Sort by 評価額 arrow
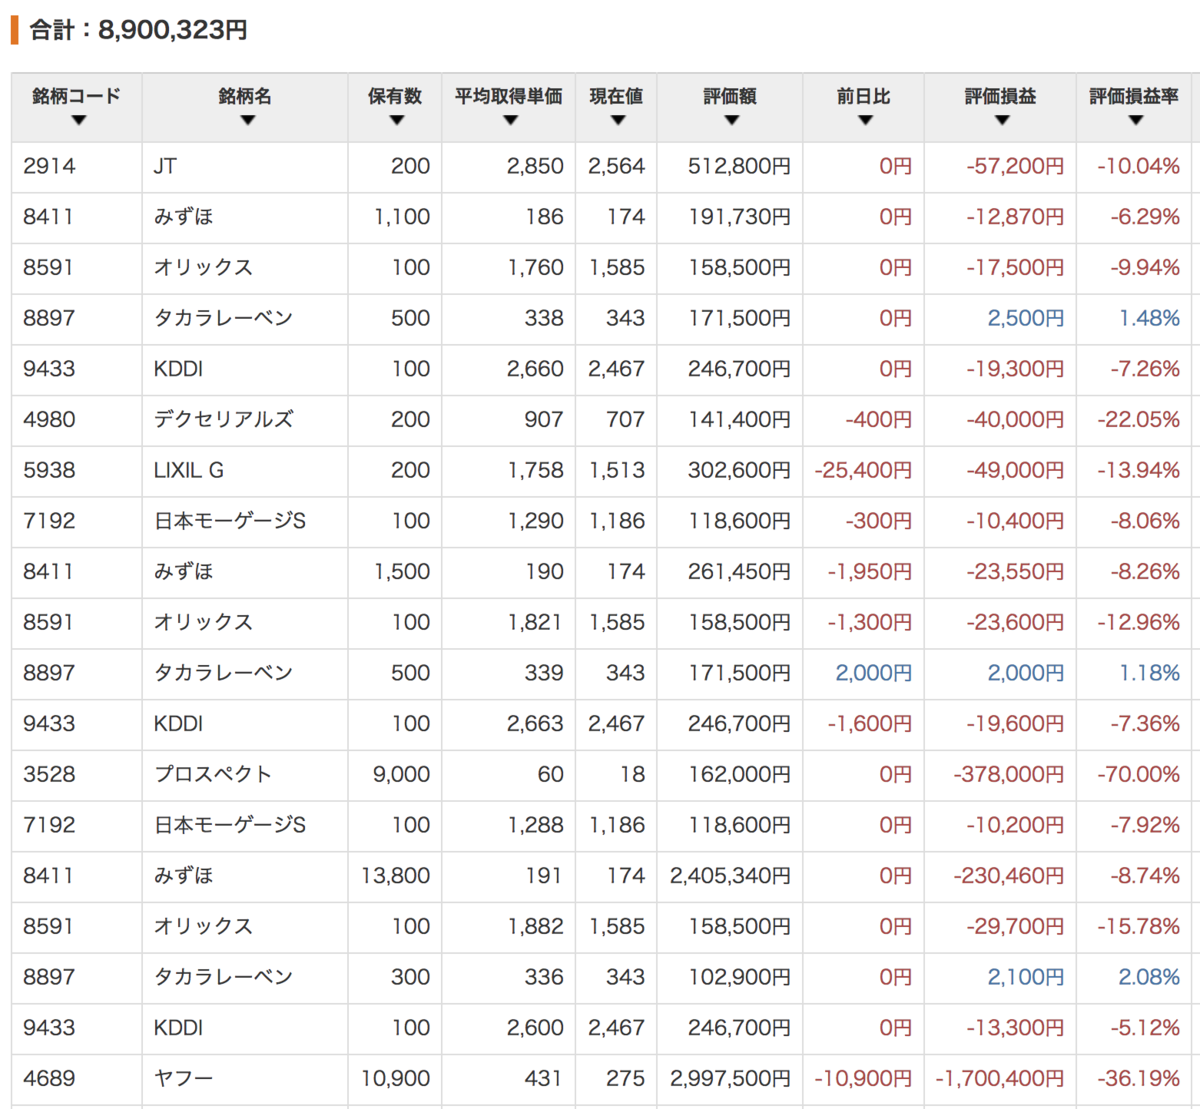The height and width of the screenshot is (1109, 1200). pos(731,121)
